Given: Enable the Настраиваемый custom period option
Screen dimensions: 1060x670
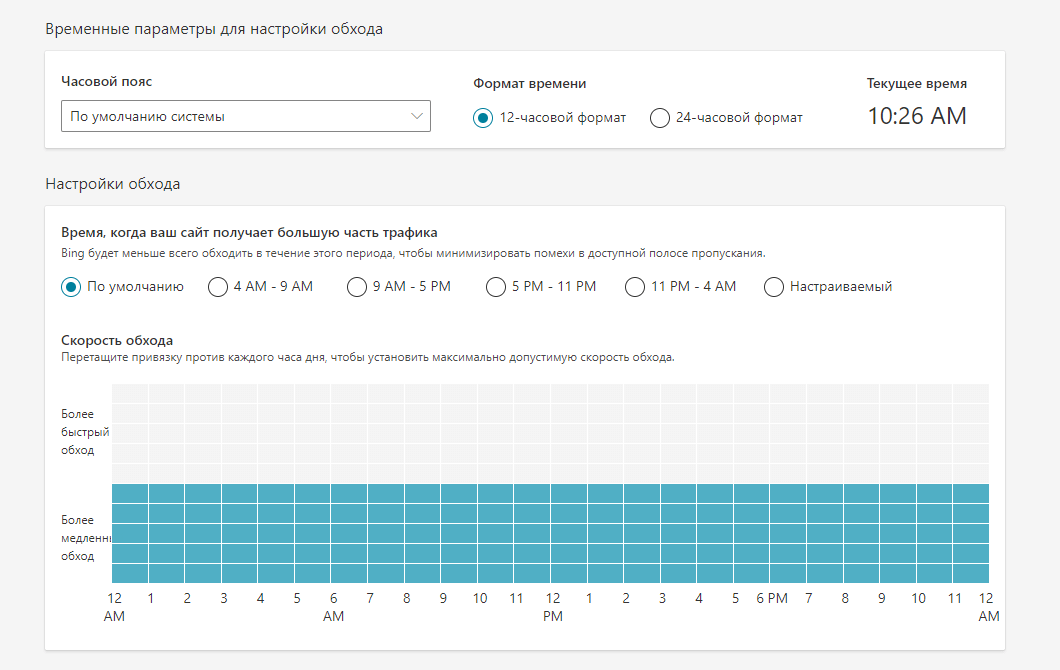Looking at the screenshot, I should (774, 287).
